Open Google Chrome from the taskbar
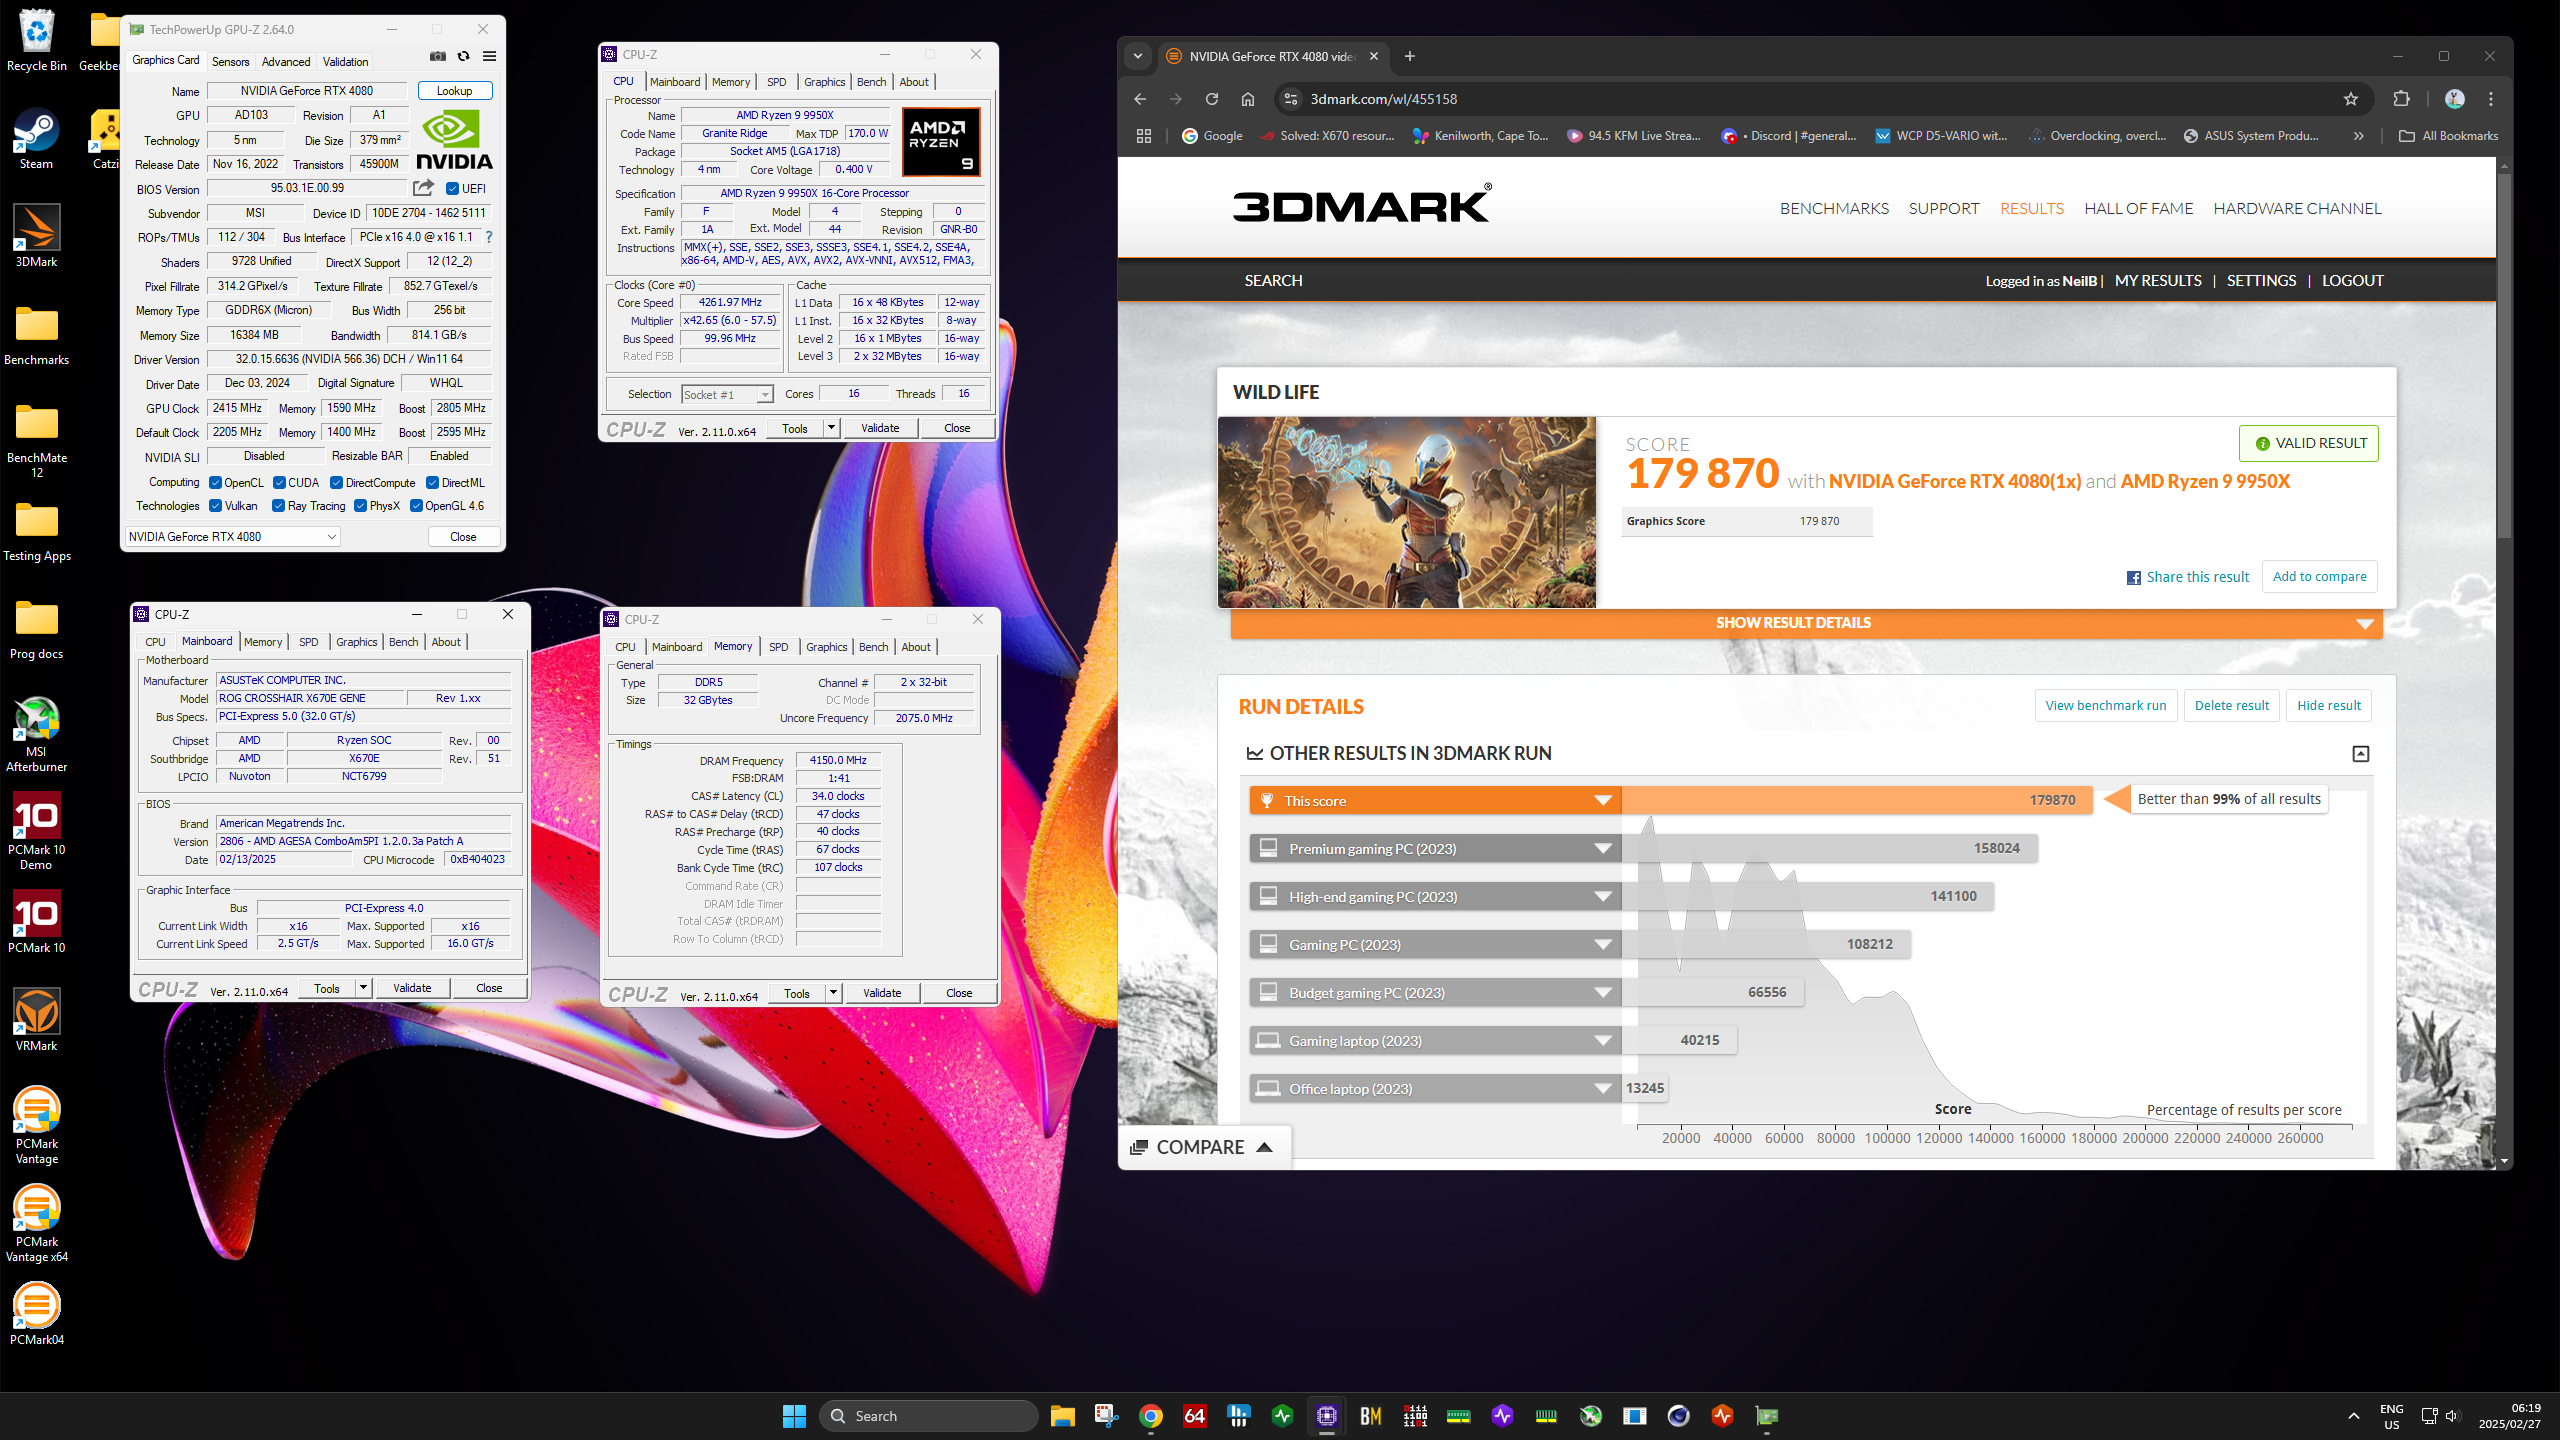2560x1440 pixels. (x=1151, y=1416)
